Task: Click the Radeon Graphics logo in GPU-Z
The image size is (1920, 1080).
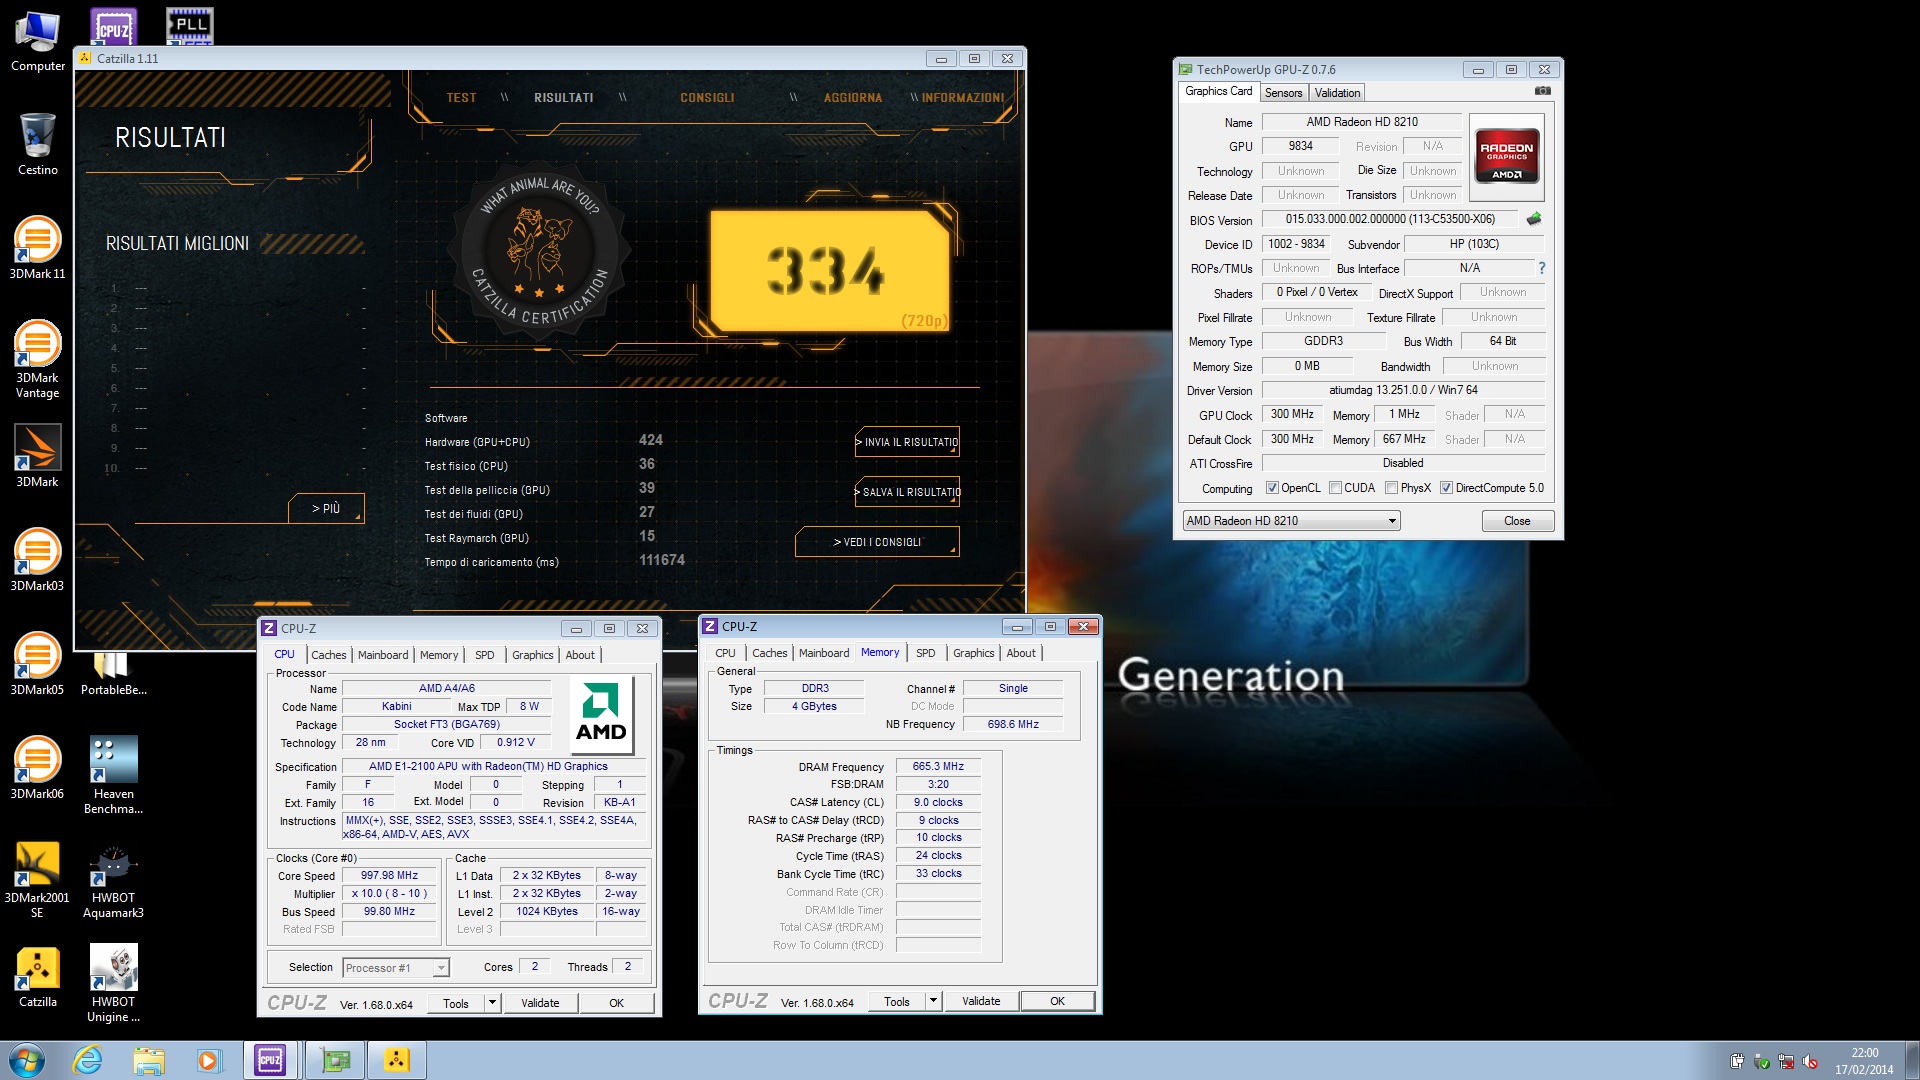Action: [1506, 156]
